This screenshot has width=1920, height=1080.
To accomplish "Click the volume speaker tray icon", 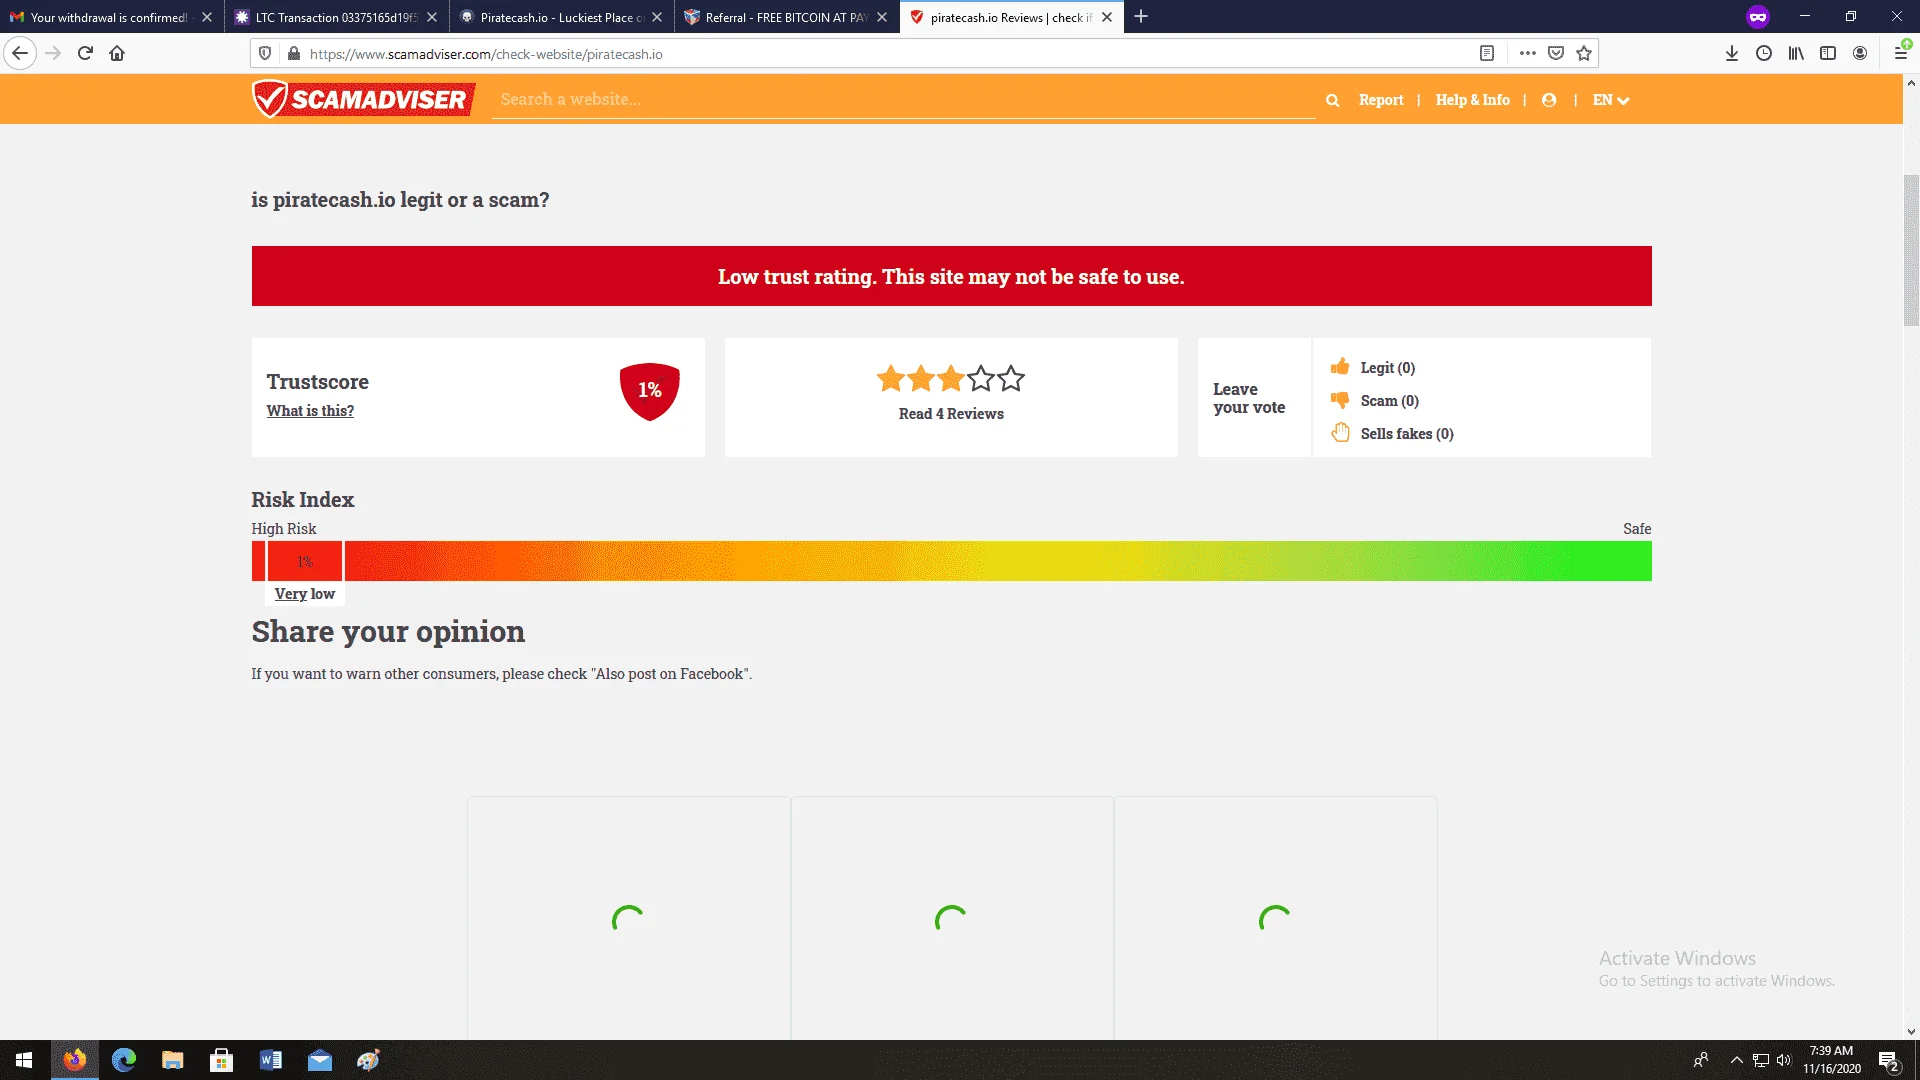I will point(1784,1060).
